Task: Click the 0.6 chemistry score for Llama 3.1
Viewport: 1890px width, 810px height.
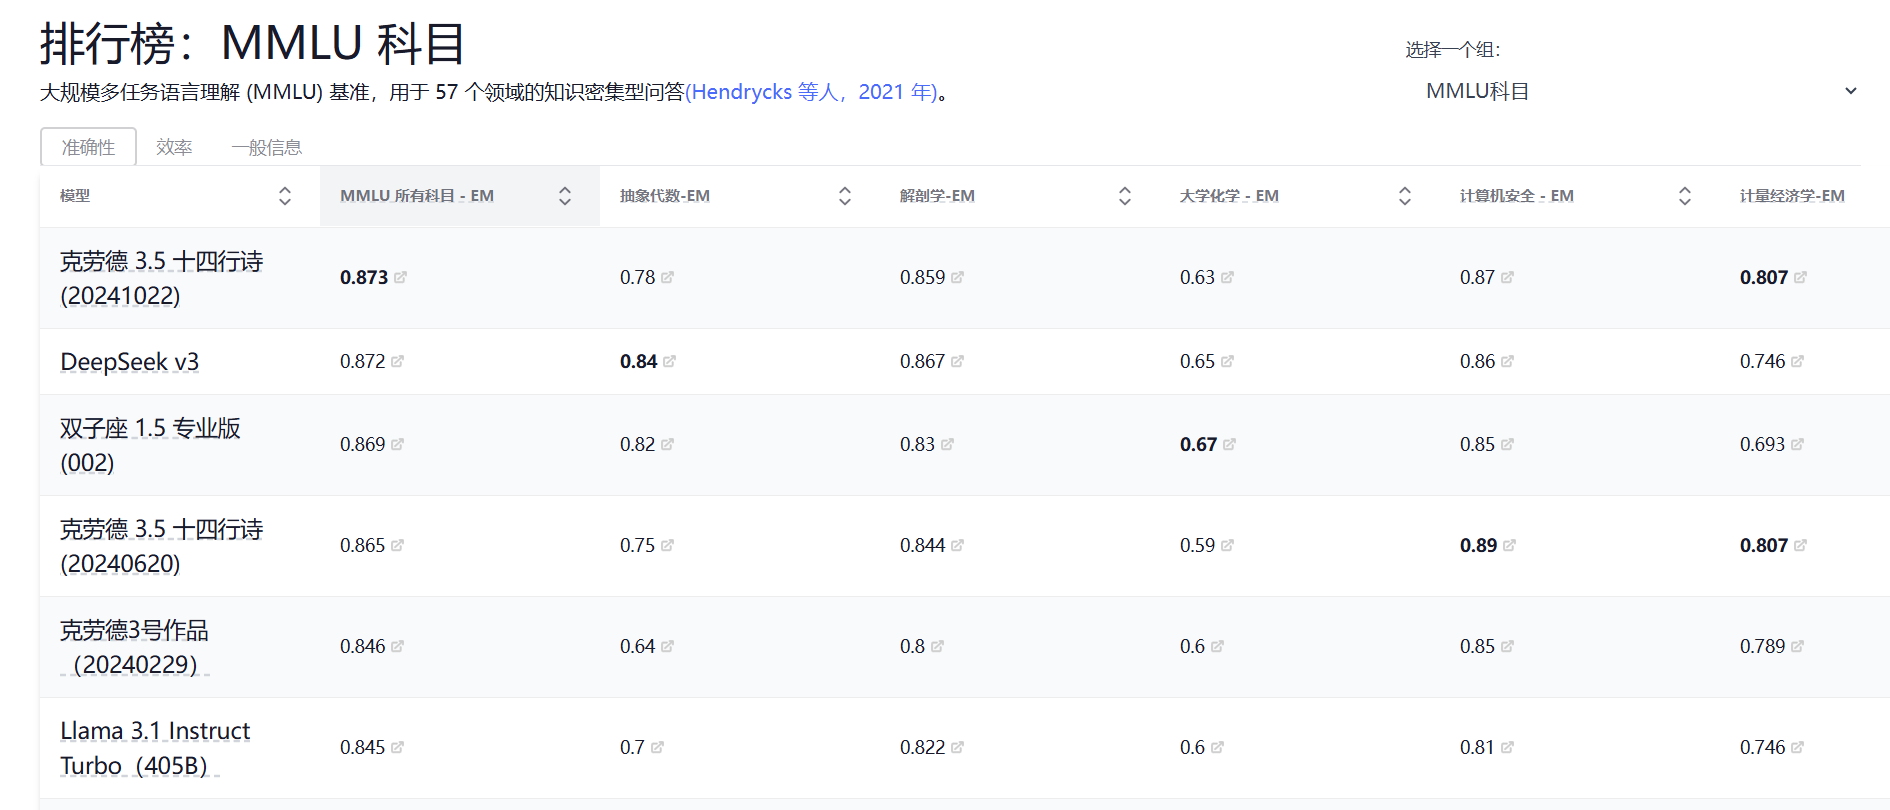Action: [1192, 747]
